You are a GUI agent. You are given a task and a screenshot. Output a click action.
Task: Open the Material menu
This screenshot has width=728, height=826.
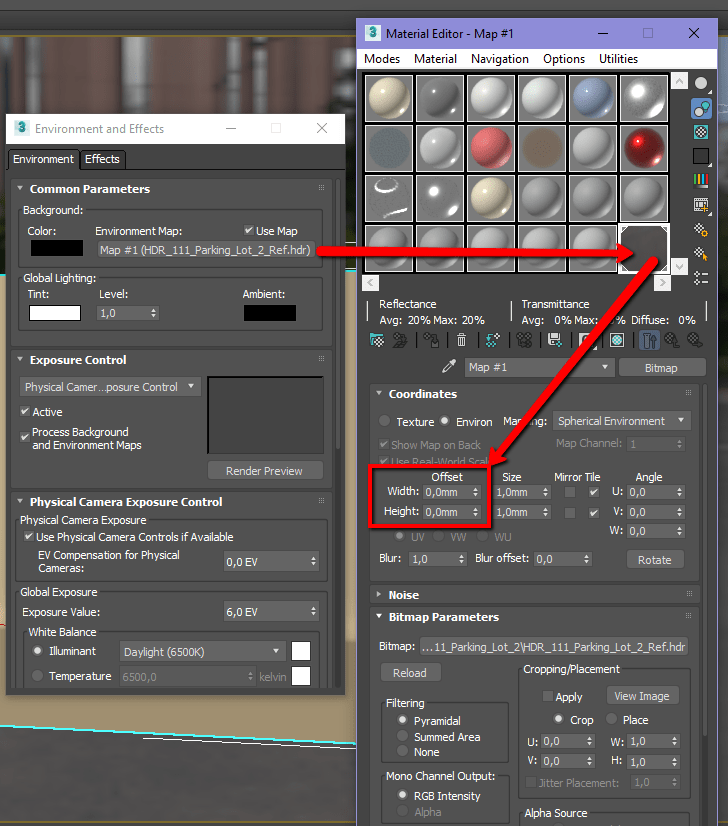pos(435,58)
